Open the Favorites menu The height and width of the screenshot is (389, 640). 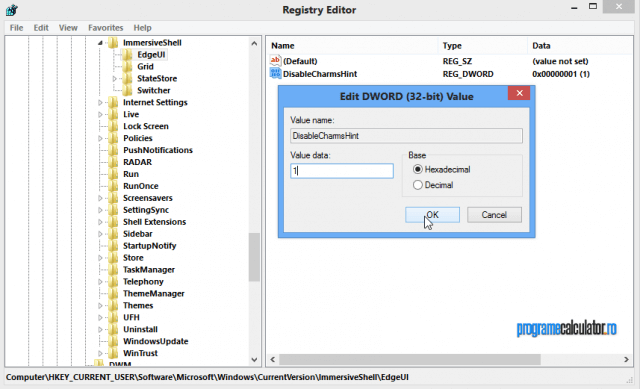pos(105,28)
